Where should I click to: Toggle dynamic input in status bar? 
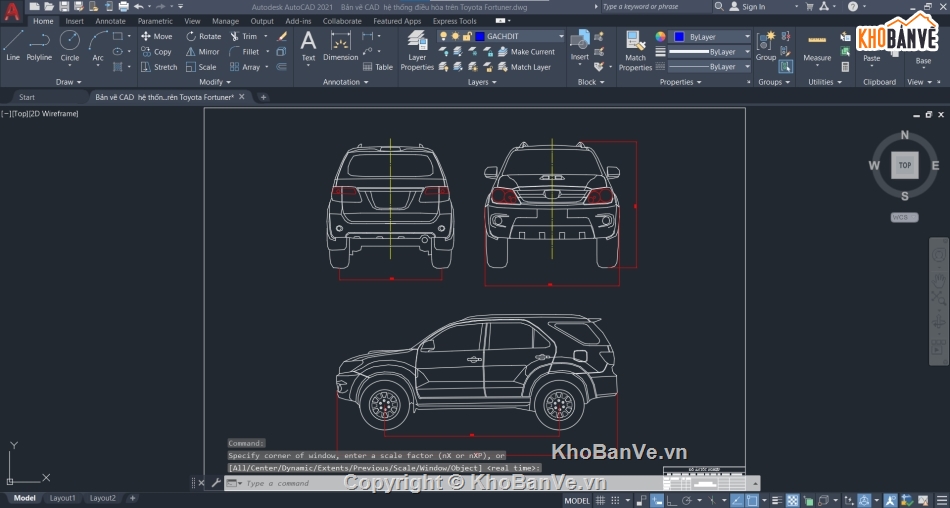coord(657,501)
